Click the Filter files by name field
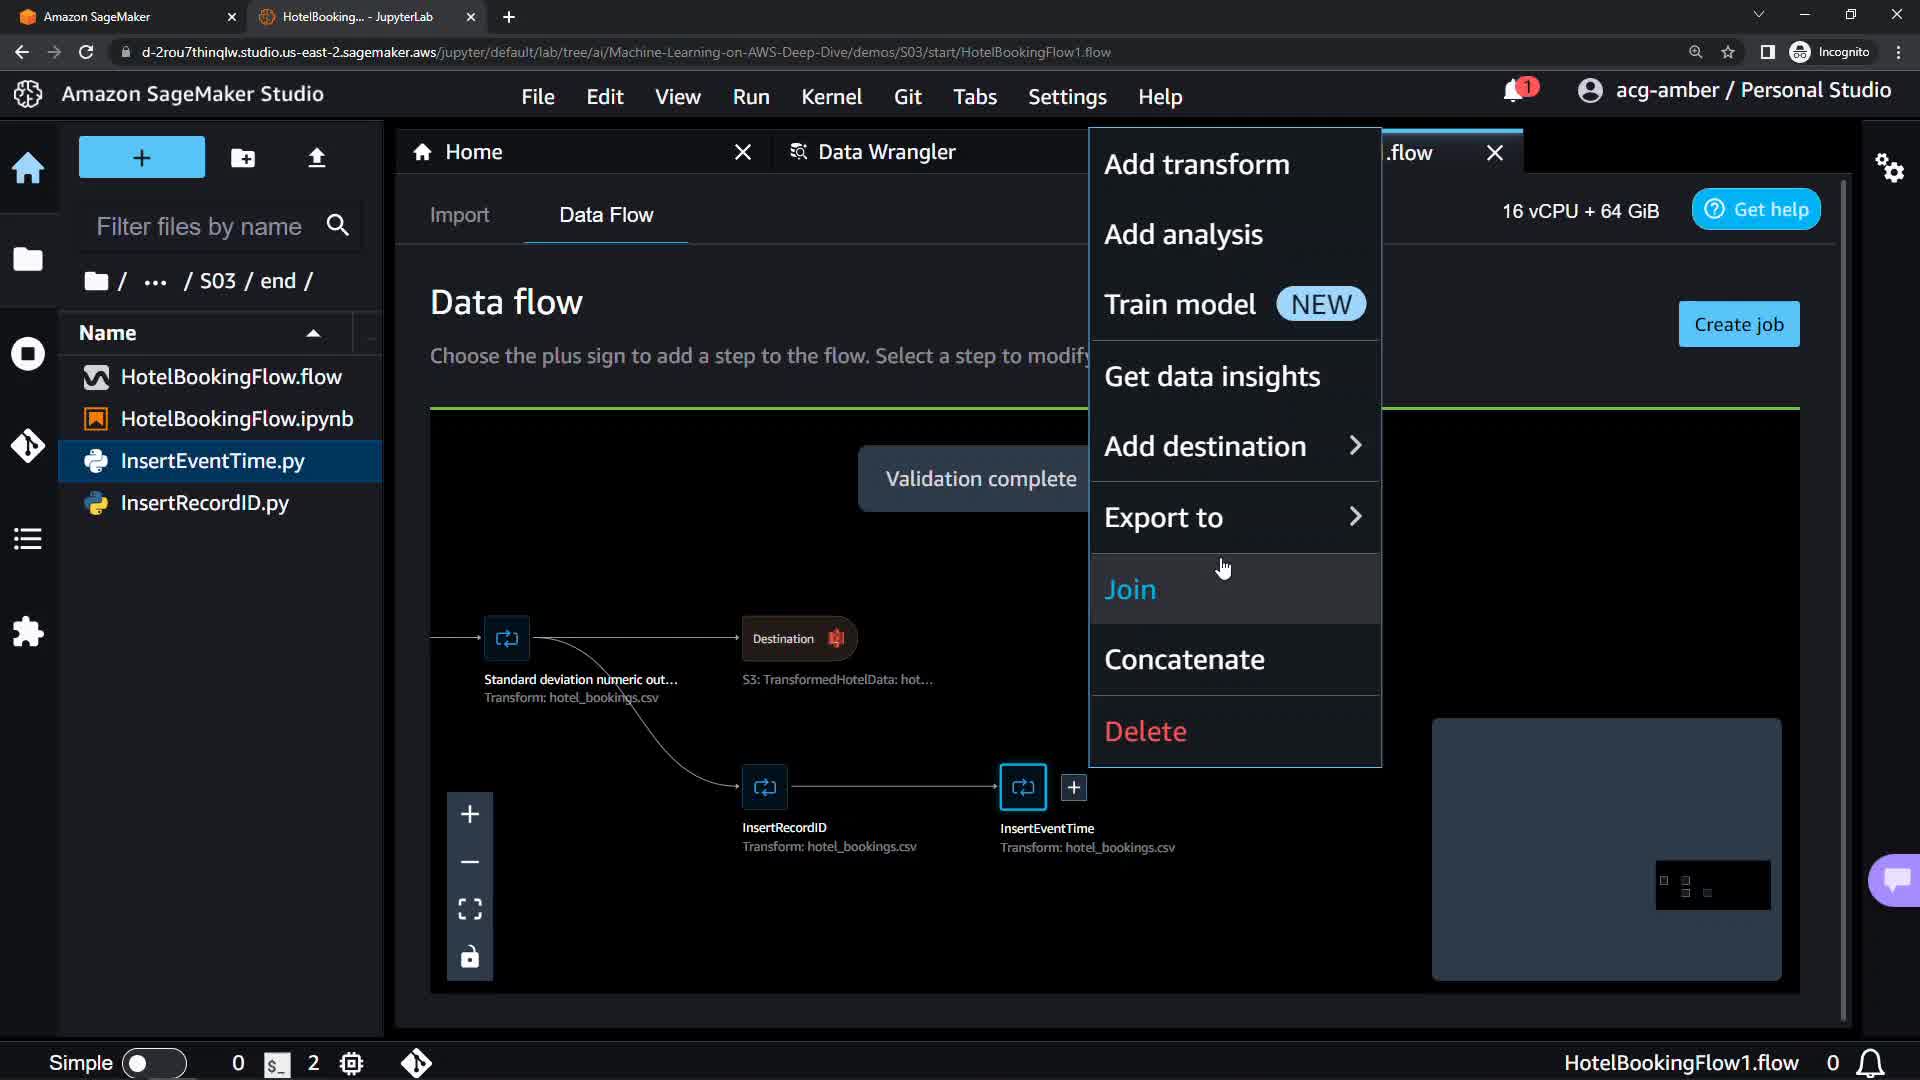 pos(199,227)
